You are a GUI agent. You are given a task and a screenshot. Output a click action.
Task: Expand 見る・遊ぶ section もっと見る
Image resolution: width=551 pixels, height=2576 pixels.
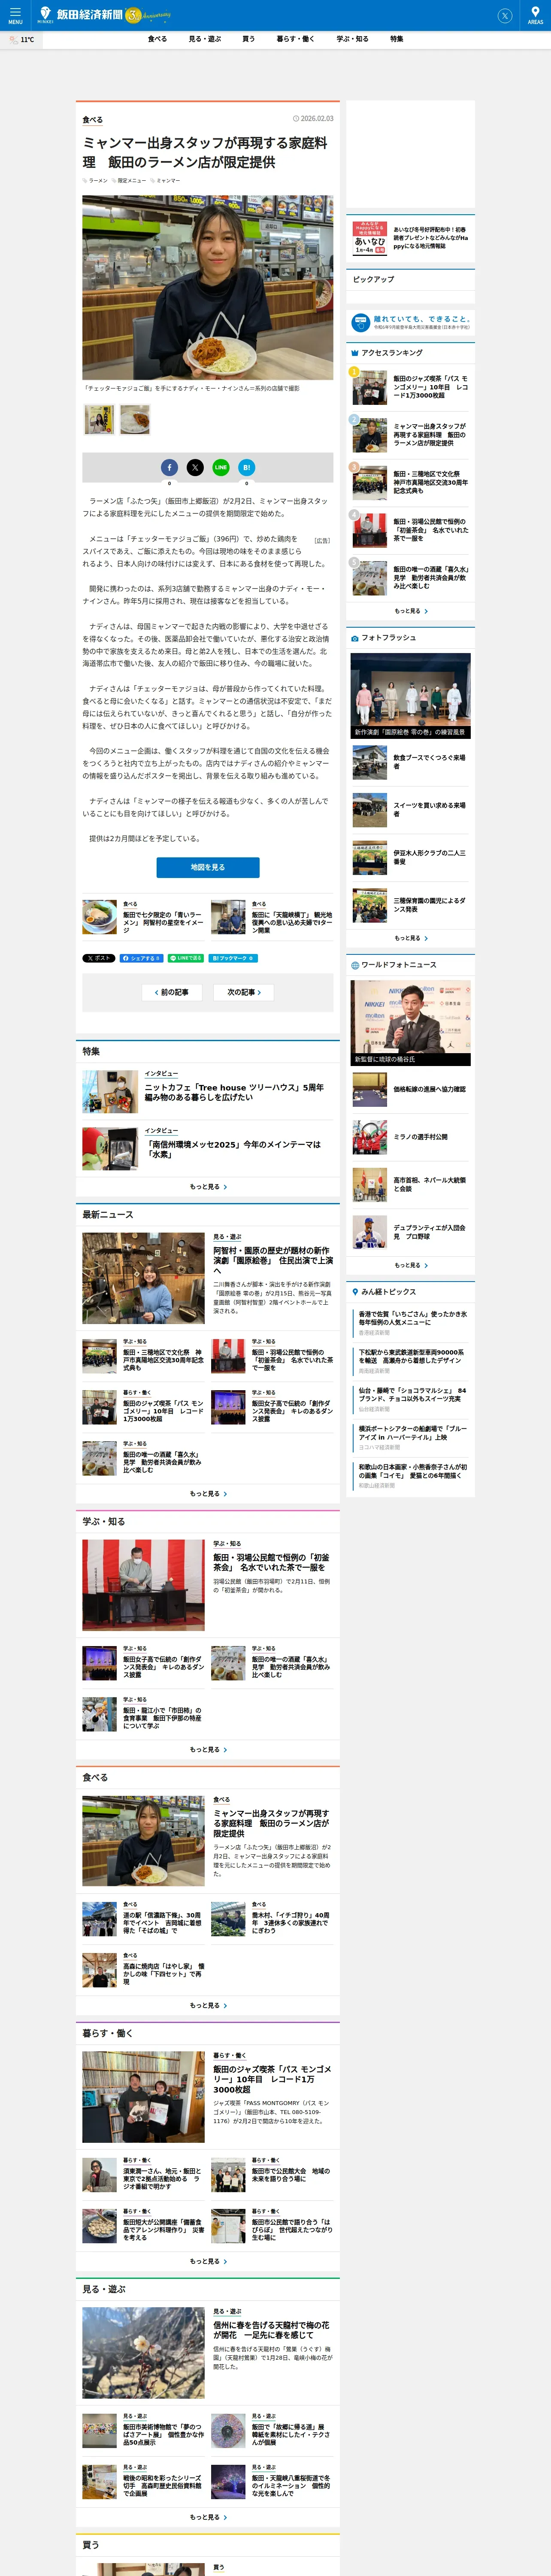[x=208, y=2517]
